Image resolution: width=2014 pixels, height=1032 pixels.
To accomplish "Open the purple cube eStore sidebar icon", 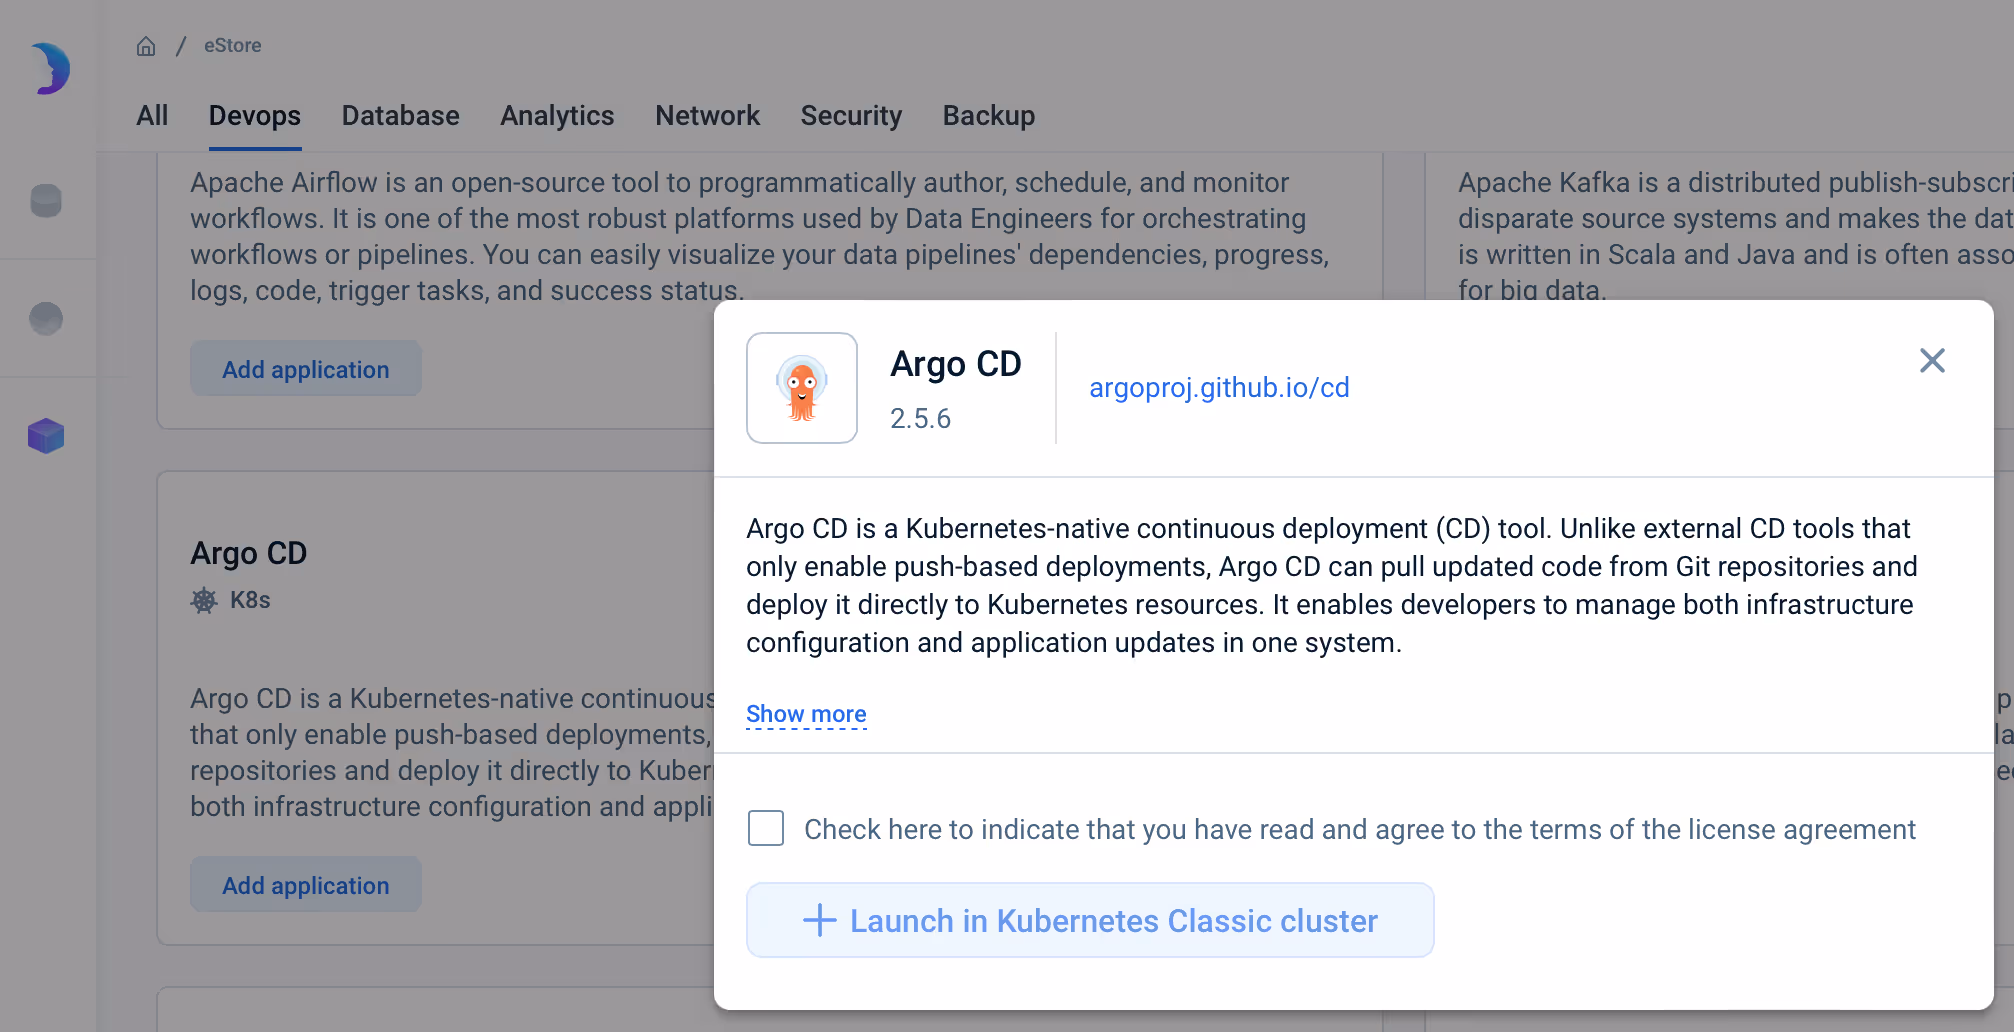I will click(x=46, y=436).
